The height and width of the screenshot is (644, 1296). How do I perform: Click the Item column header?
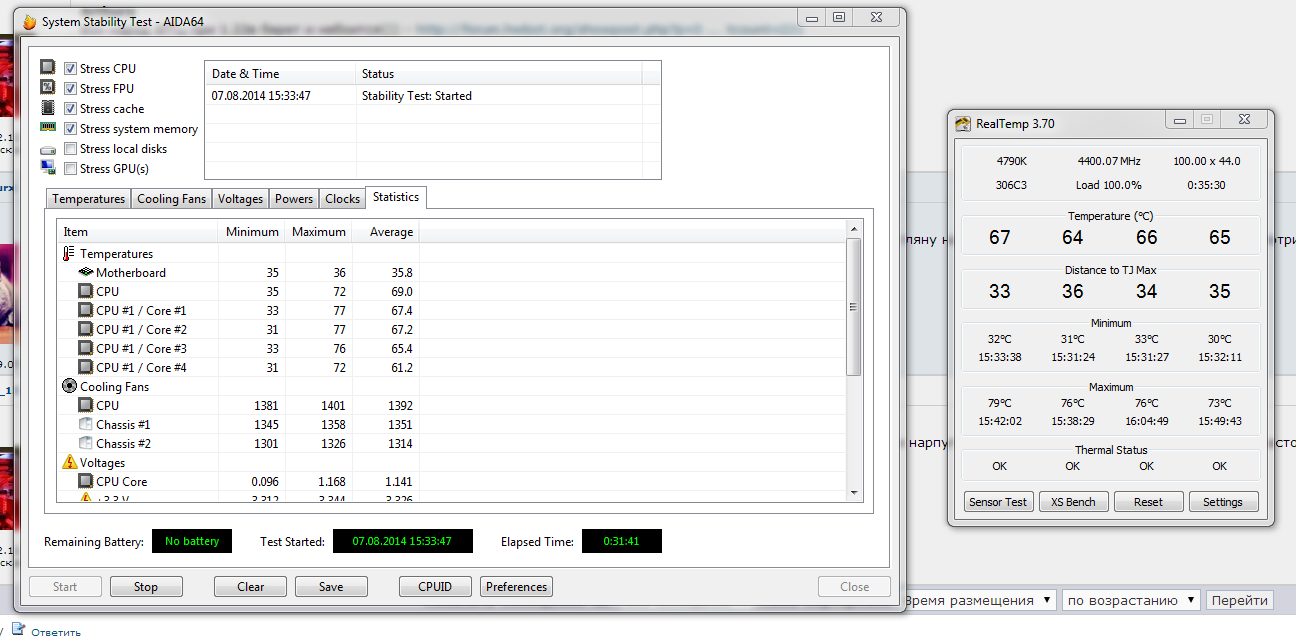137,232
